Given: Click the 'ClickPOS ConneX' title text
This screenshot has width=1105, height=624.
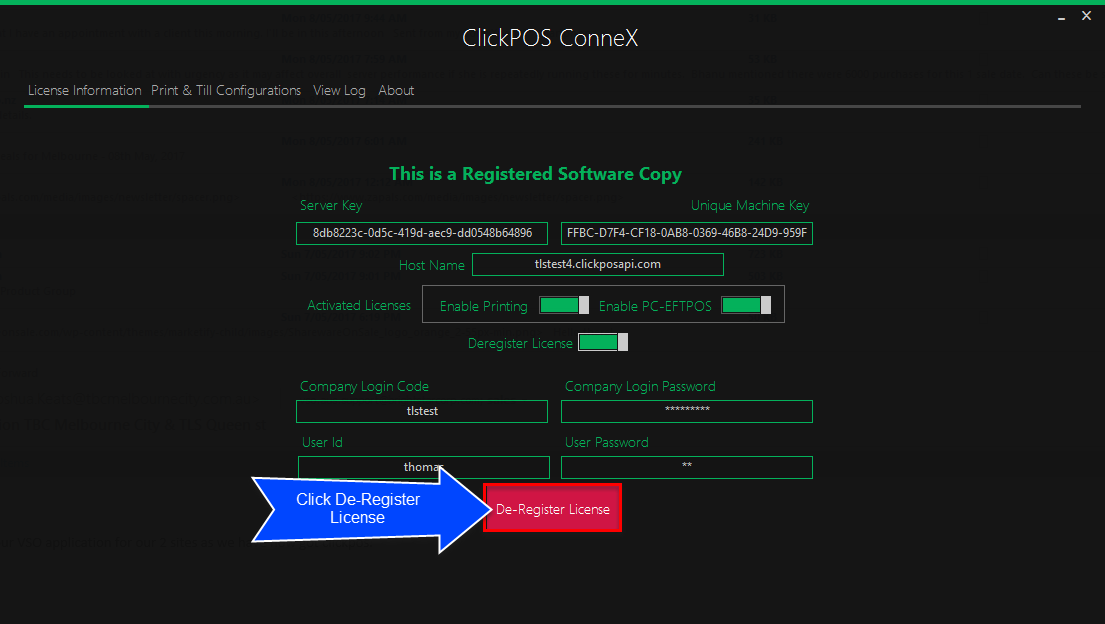Looking at the screenshot, I should (550, 37).
